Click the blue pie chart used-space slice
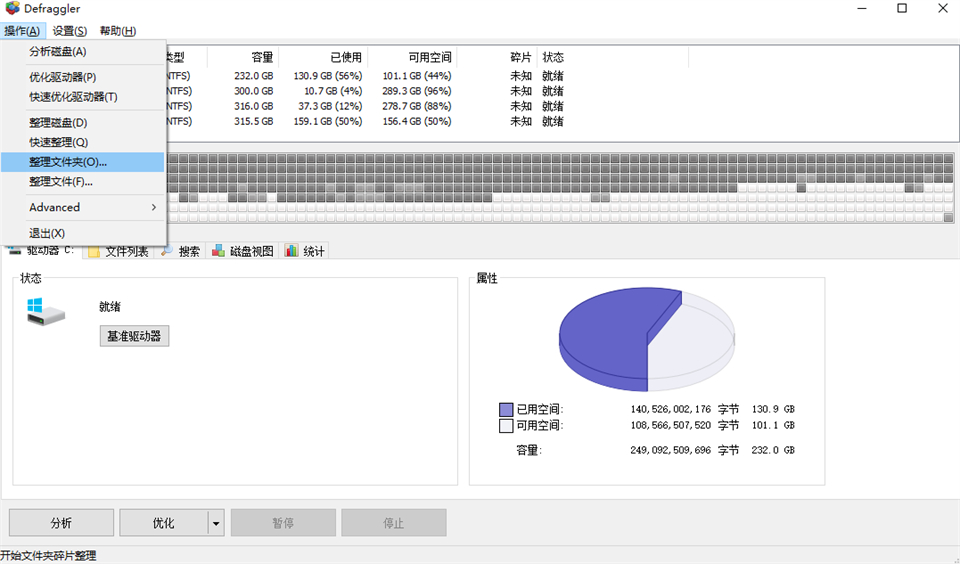The image size is (960, 564). pos(605,335)
